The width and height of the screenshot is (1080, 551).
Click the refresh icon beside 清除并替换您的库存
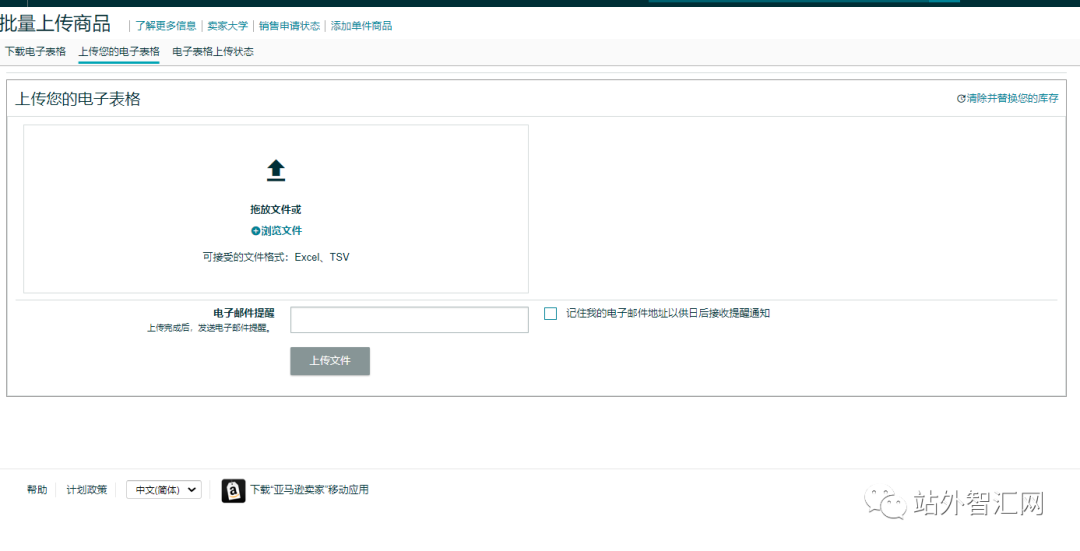click(961, 98)
